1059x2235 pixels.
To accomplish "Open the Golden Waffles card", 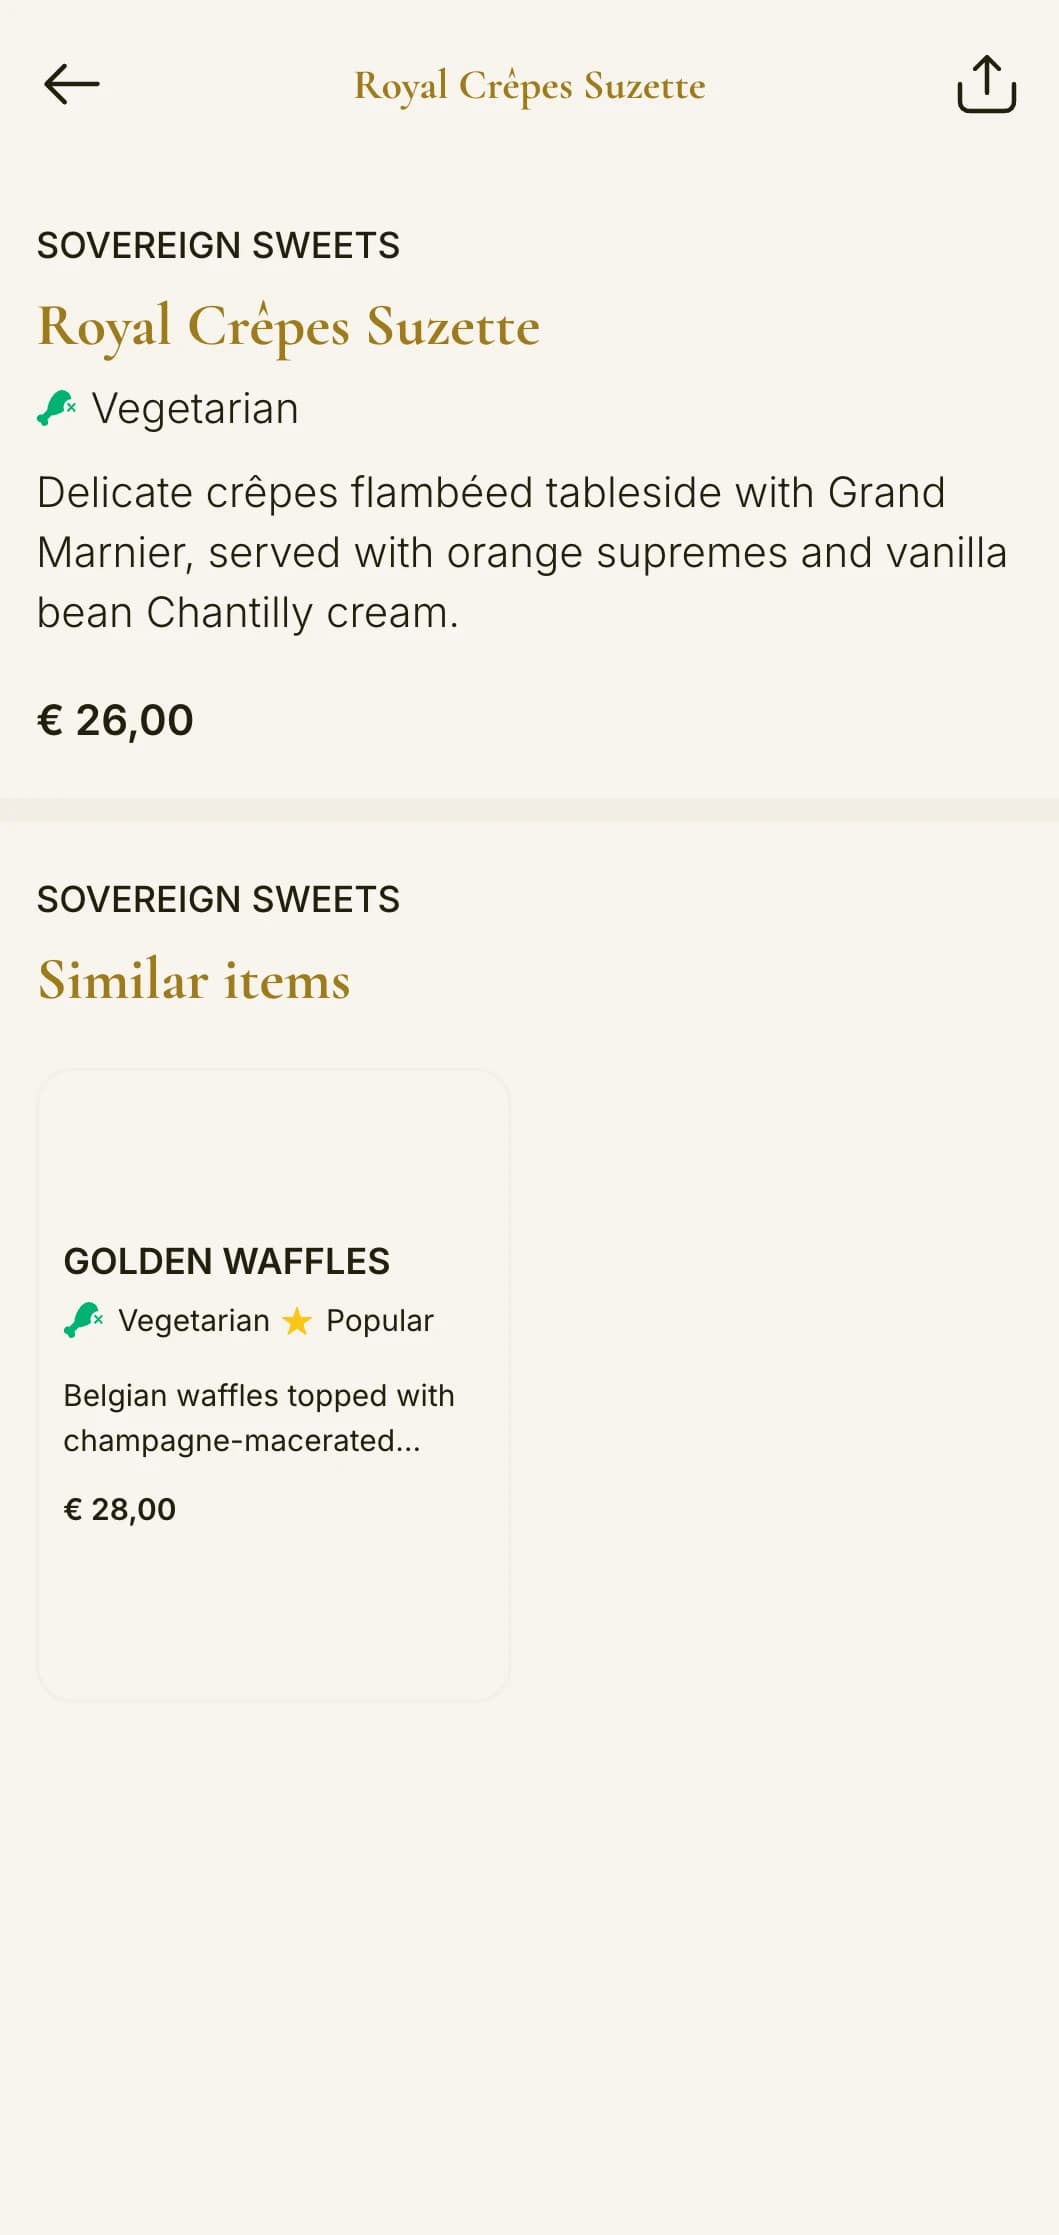I will (x=273, y=1385).
